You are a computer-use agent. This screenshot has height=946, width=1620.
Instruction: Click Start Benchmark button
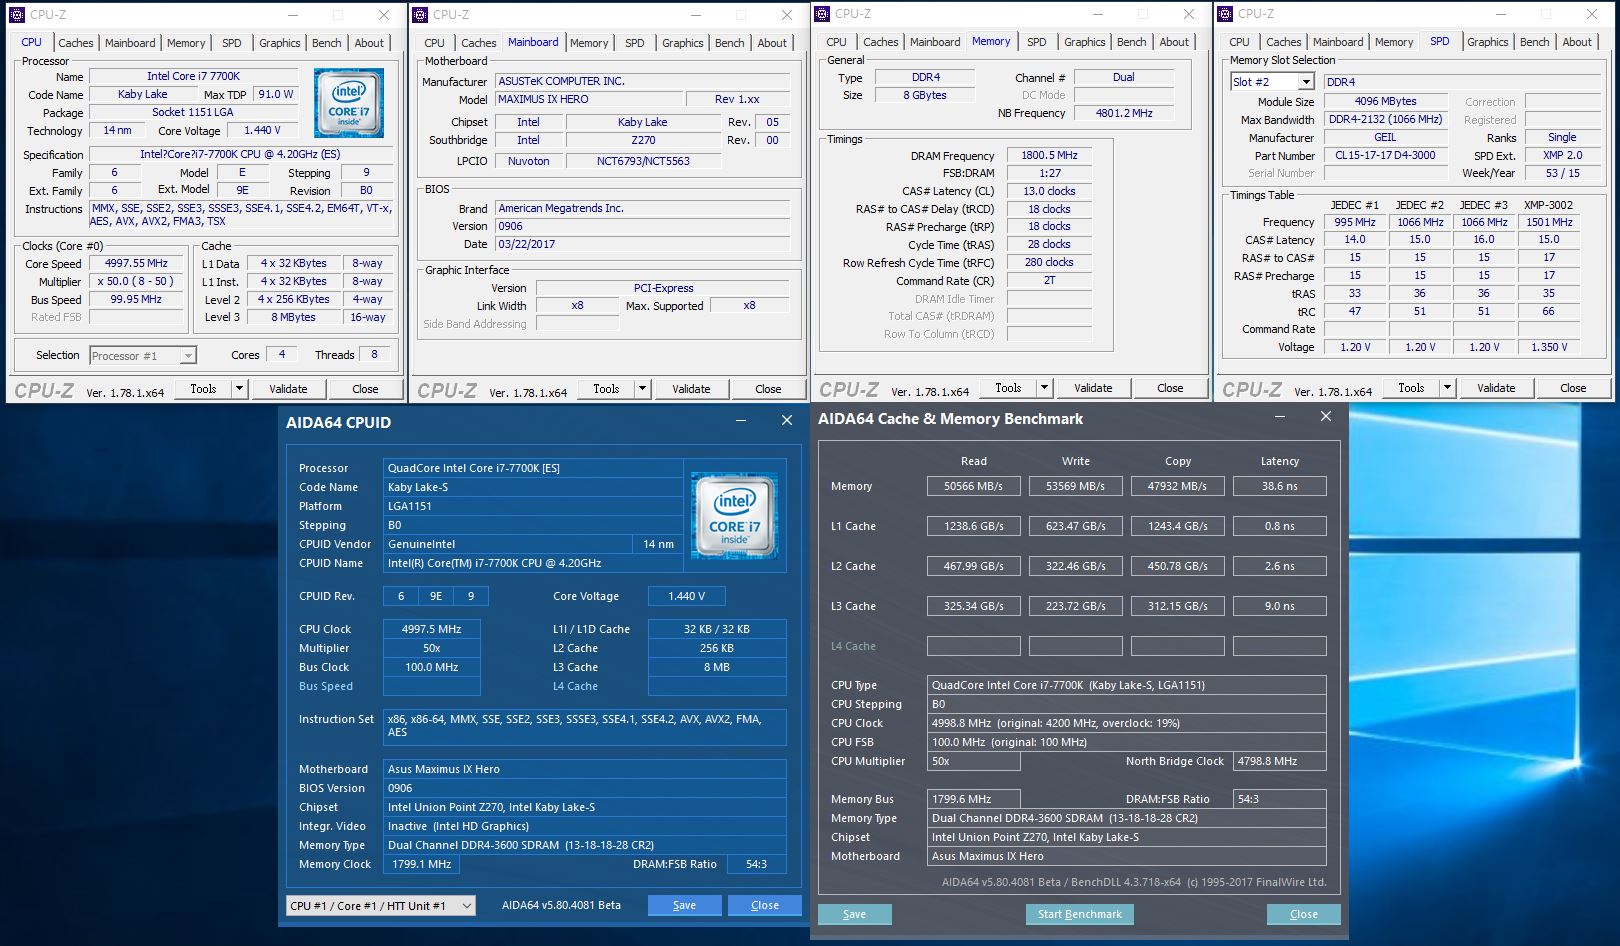[x=1080, y=914]
